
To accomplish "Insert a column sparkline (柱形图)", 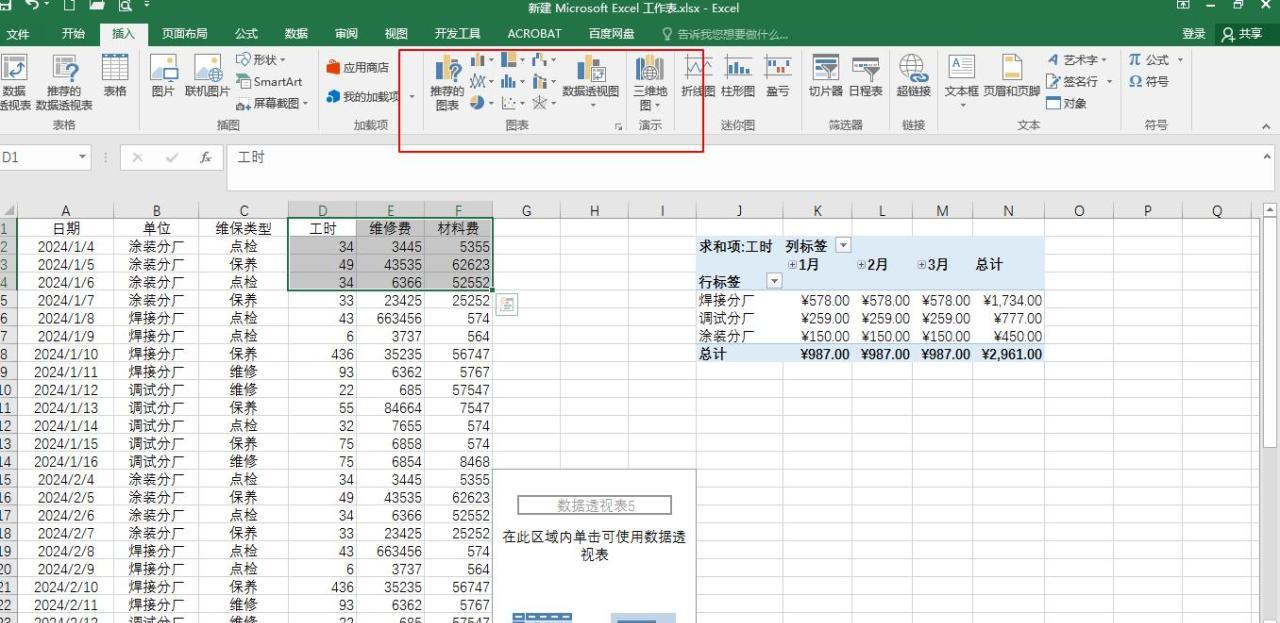I will [x=738, y=76].
